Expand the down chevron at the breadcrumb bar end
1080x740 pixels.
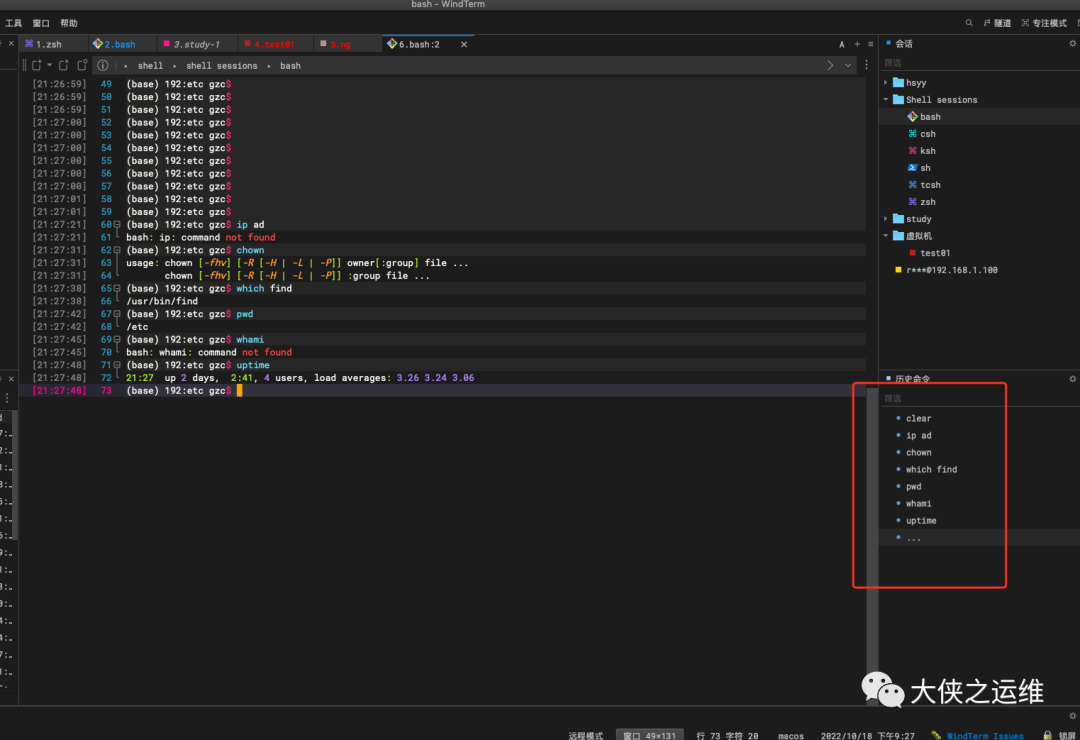click(848, 65)
